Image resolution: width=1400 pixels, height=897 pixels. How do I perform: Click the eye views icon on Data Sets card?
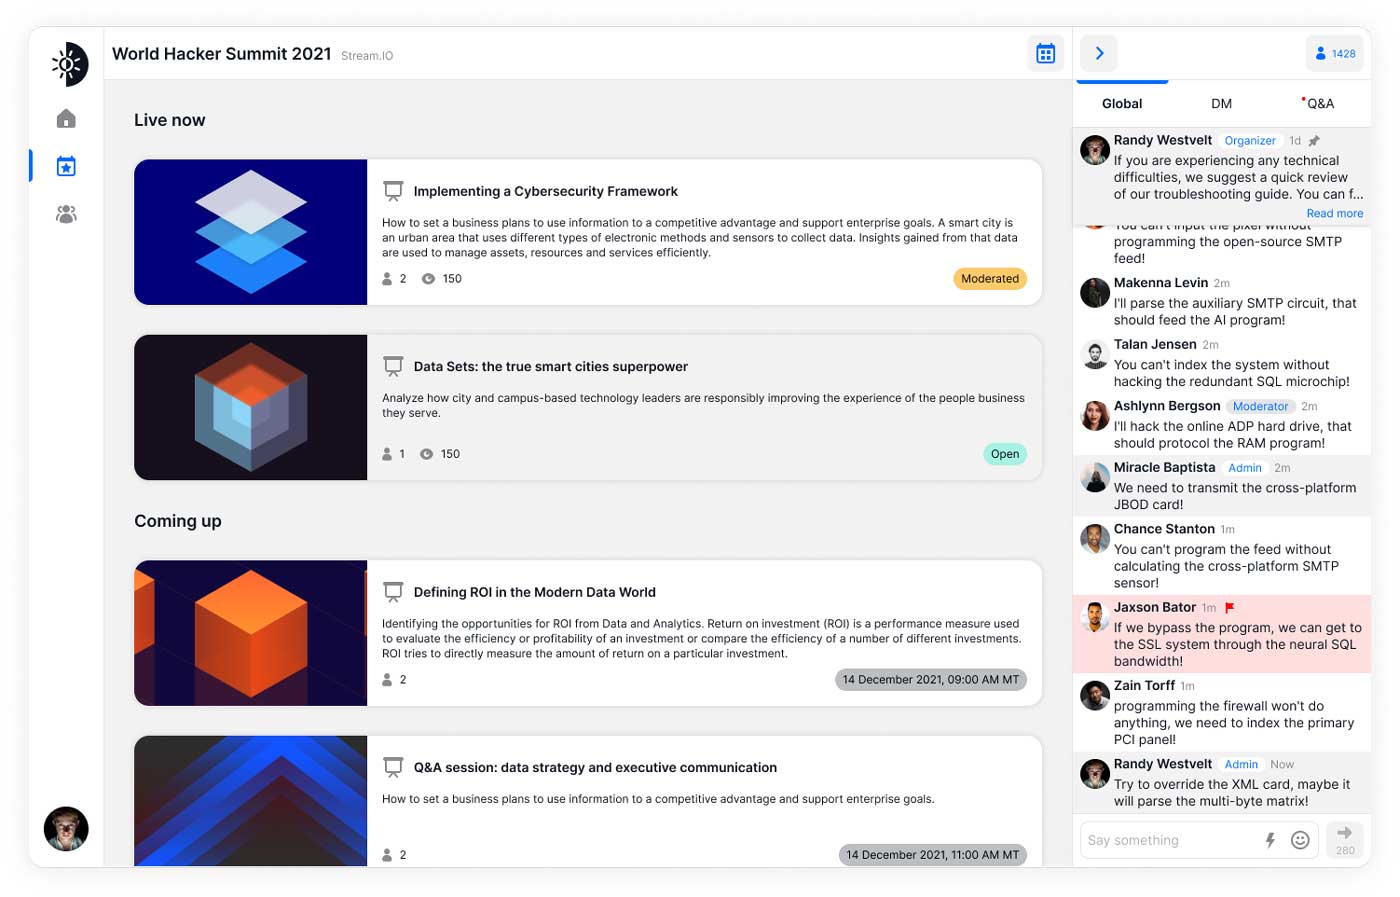[426, 454]
